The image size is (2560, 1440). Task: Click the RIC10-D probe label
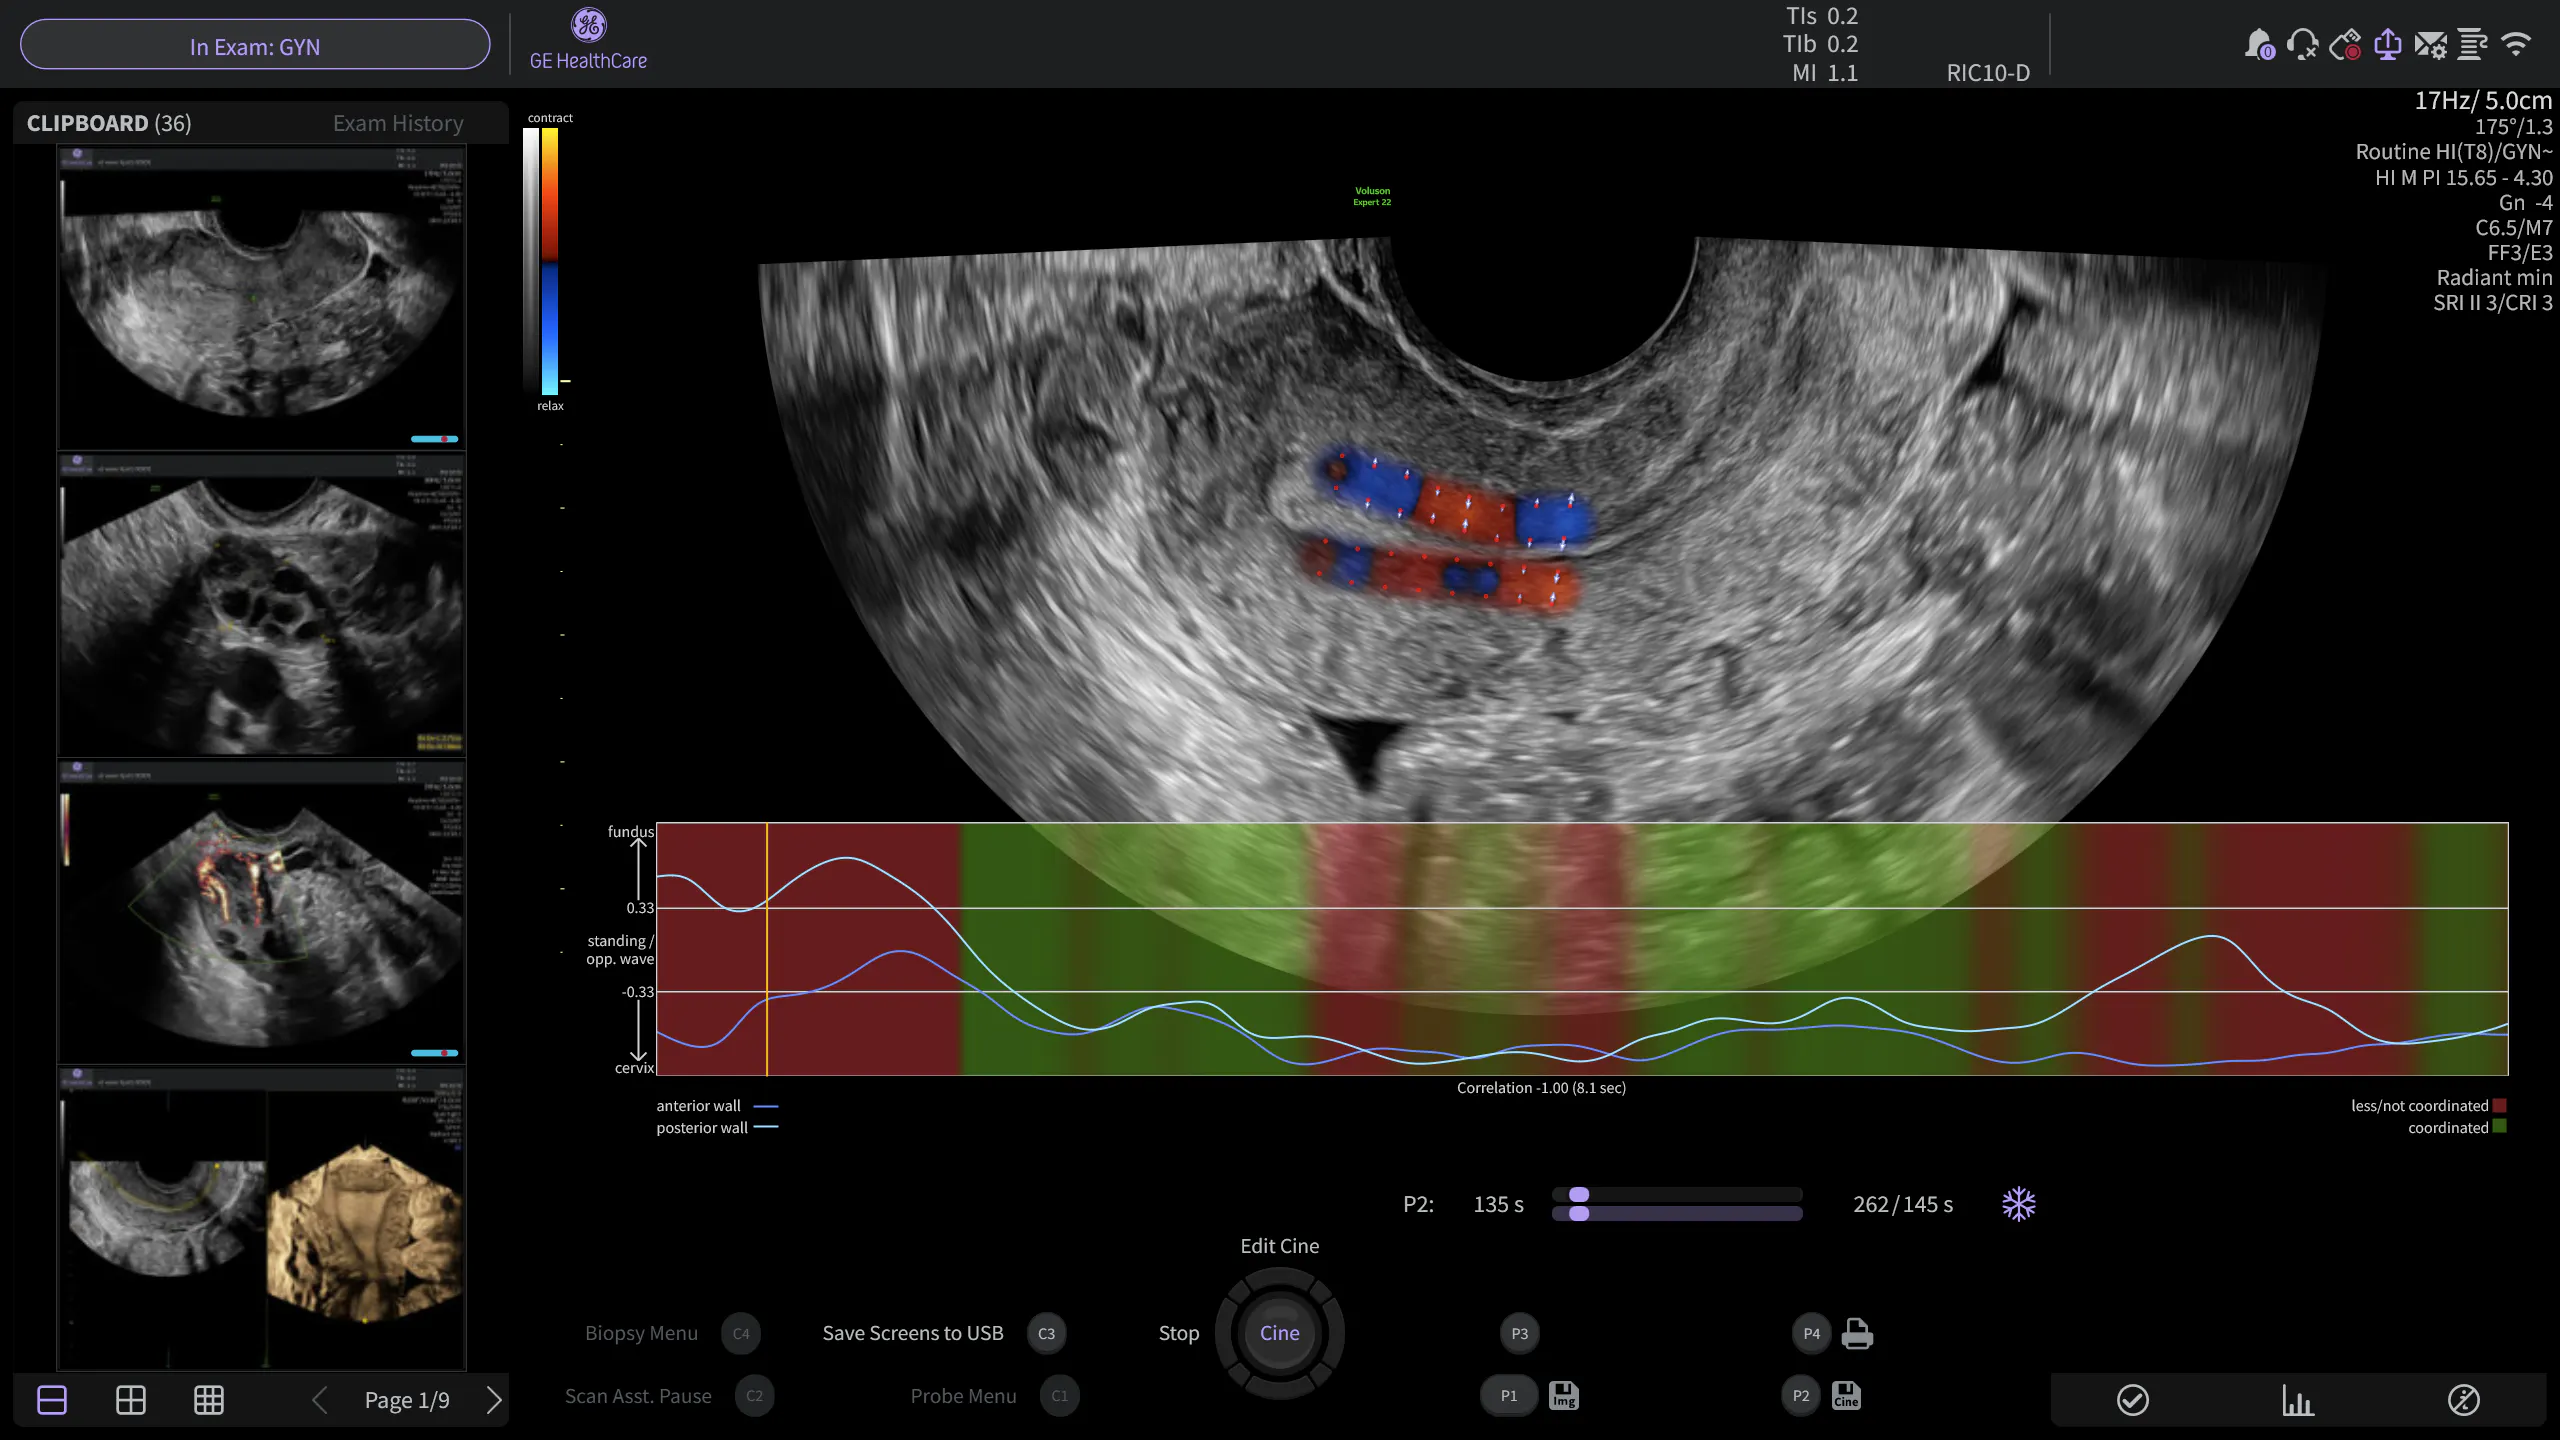click(1988, 73)
